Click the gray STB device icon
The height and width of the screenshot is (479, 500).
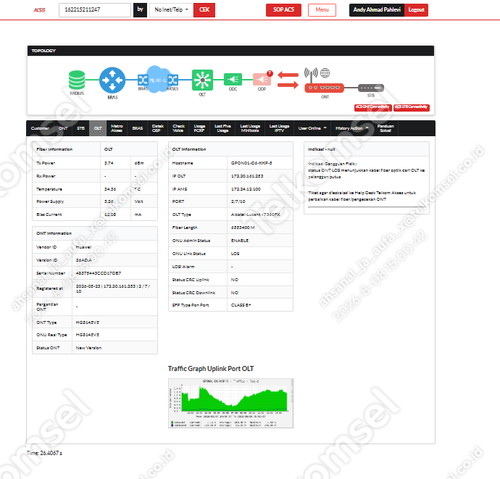[x=371, y=88]
